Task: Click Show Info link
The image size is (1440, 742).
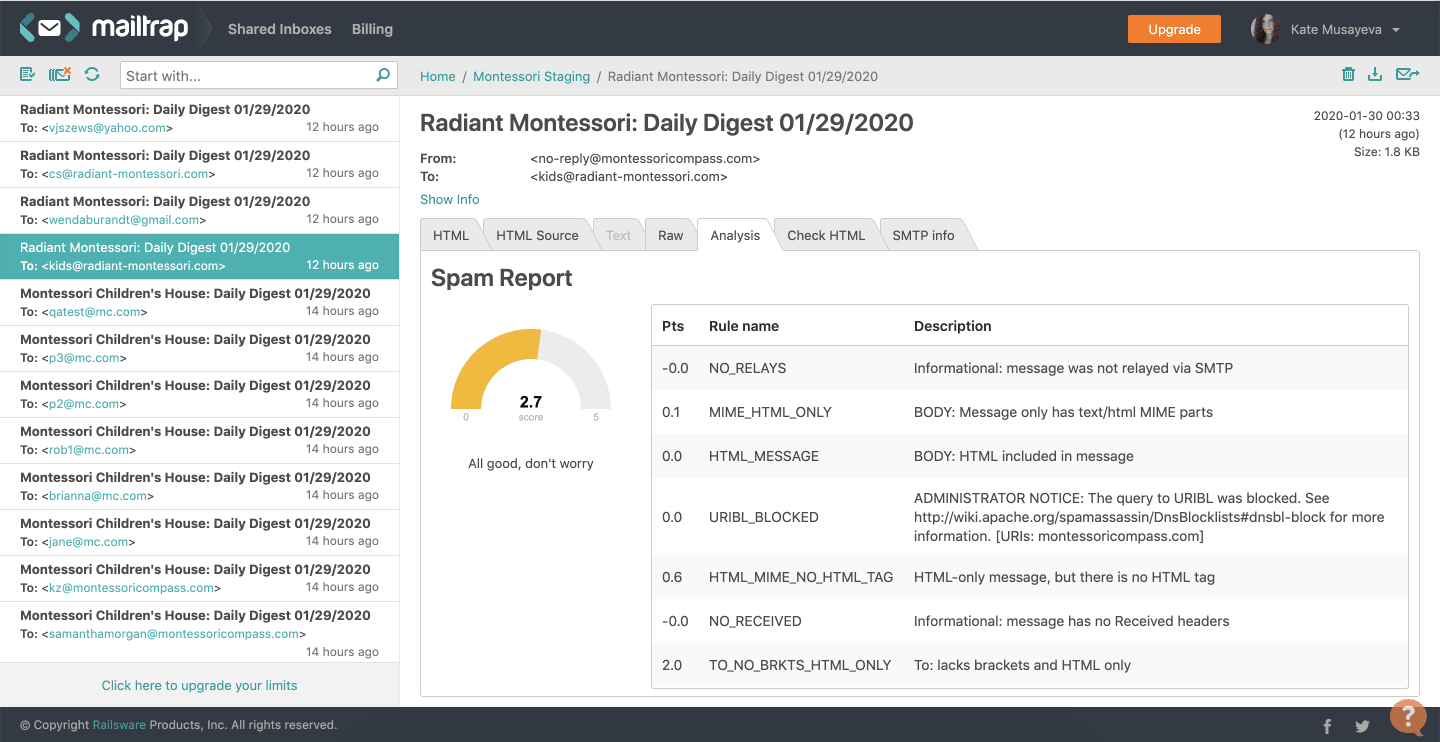Action: 450,199
